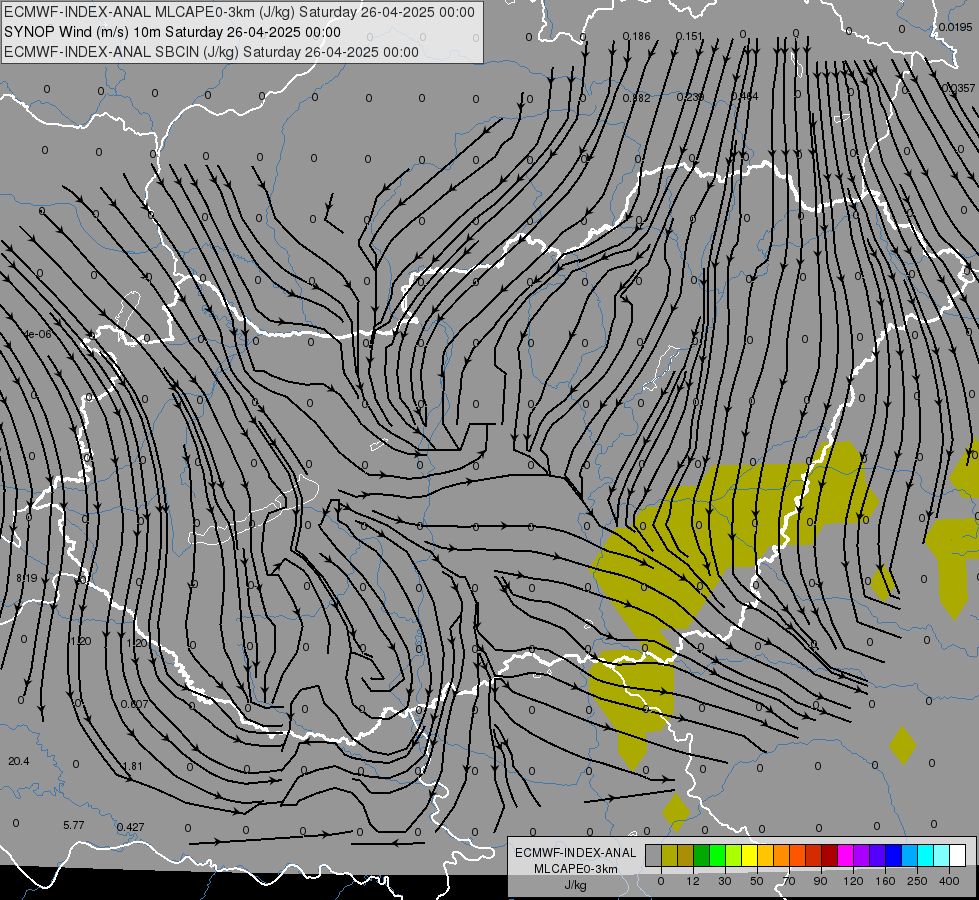Image resolution: width=979 pixels, height=900 pixels.
Task: Click the bright cyan legend swatch
Action: (927, 855)
